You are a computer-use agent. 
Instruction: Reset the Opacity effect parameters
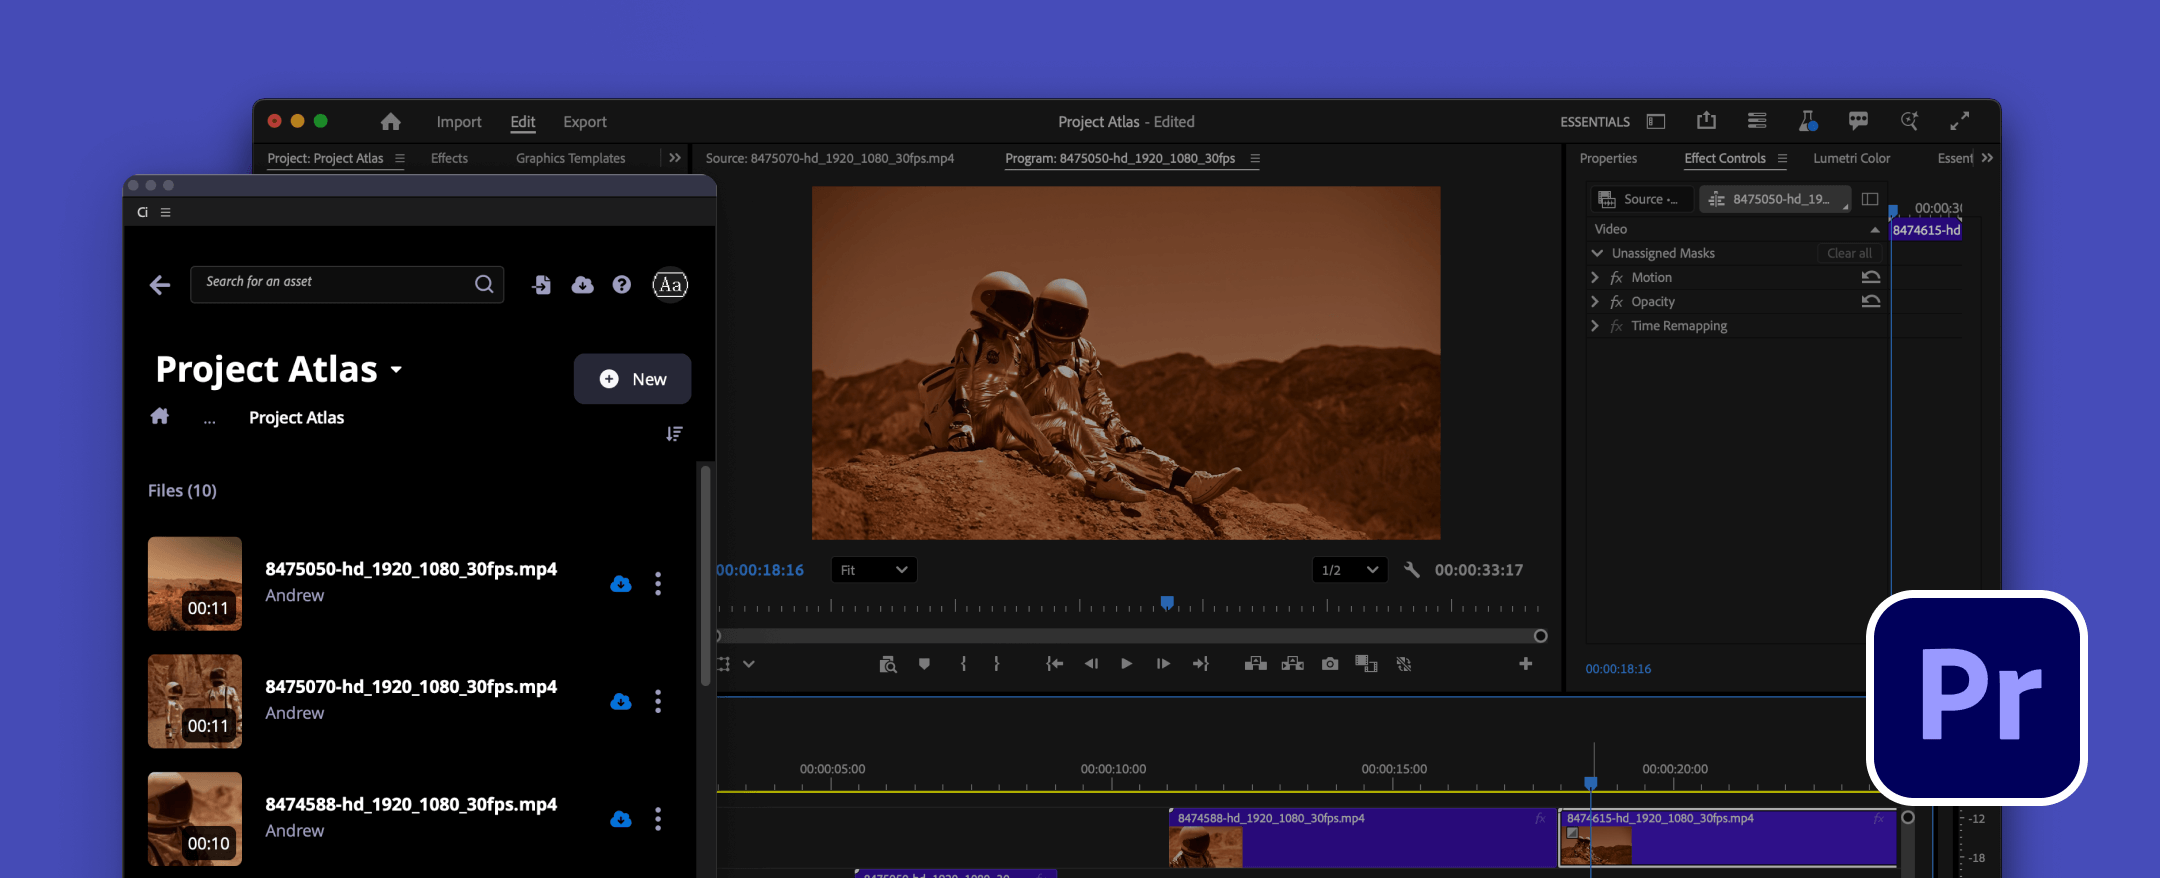click(x=1870, y=302)
